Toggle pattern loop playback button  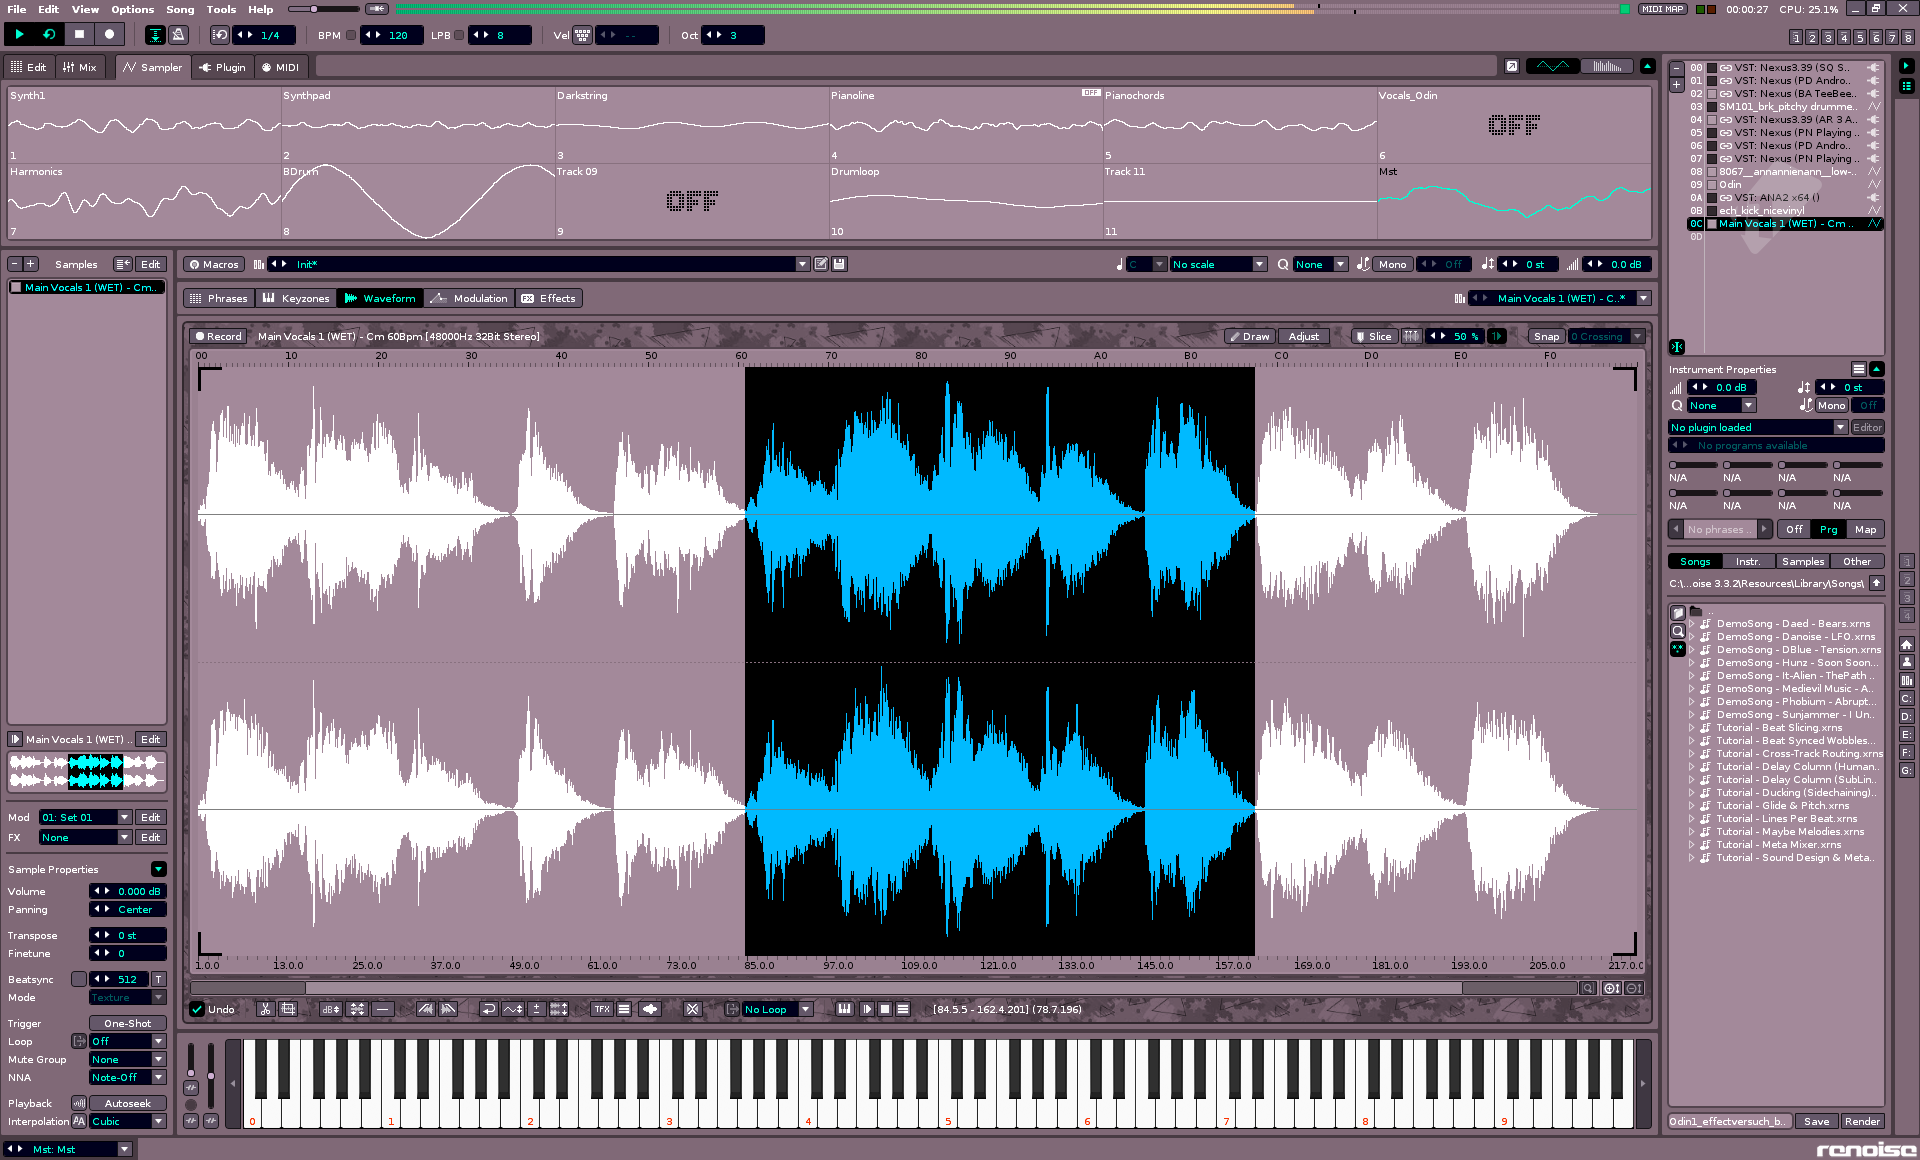point(49,34)
